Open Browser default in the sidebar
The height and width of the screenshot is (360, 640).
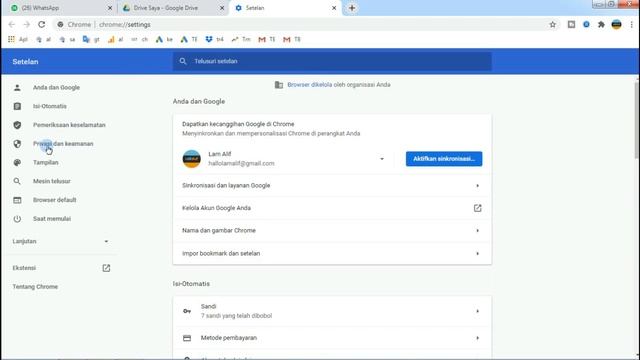(x=54, y=200)
